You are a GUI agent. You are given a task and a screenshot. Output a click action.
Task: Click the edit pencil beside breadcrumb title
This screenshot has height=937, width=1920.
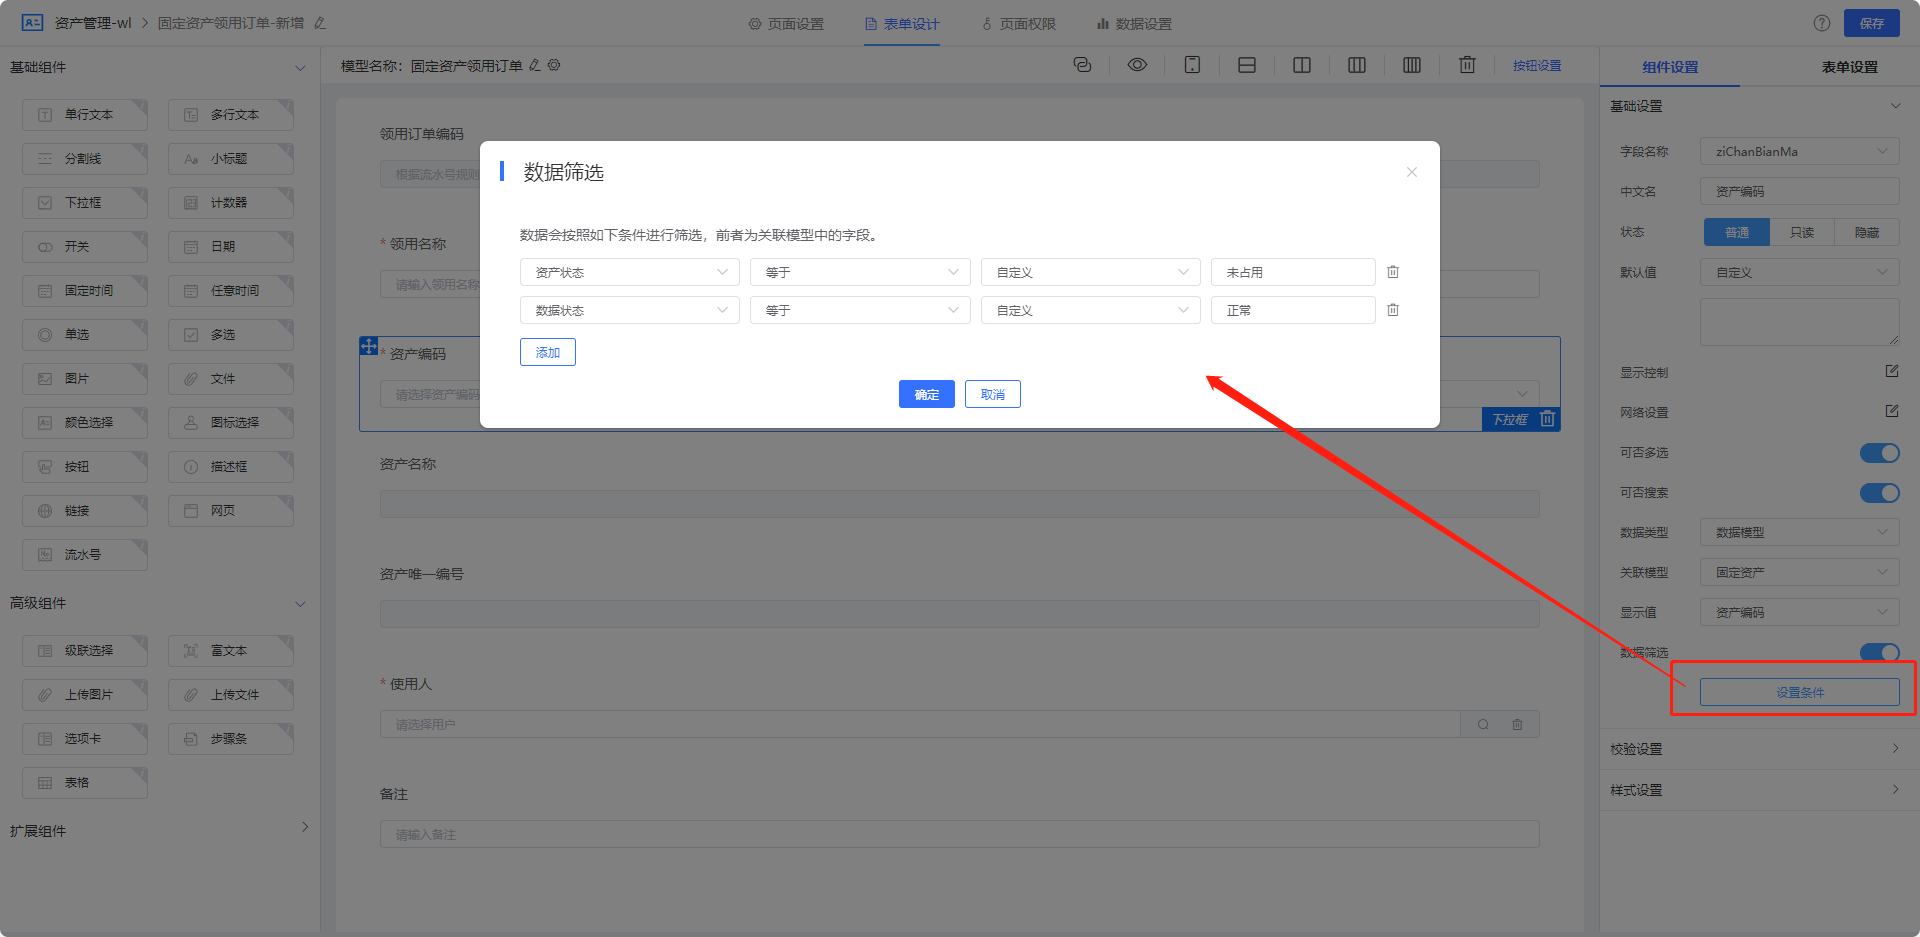[x=320, y=23]
